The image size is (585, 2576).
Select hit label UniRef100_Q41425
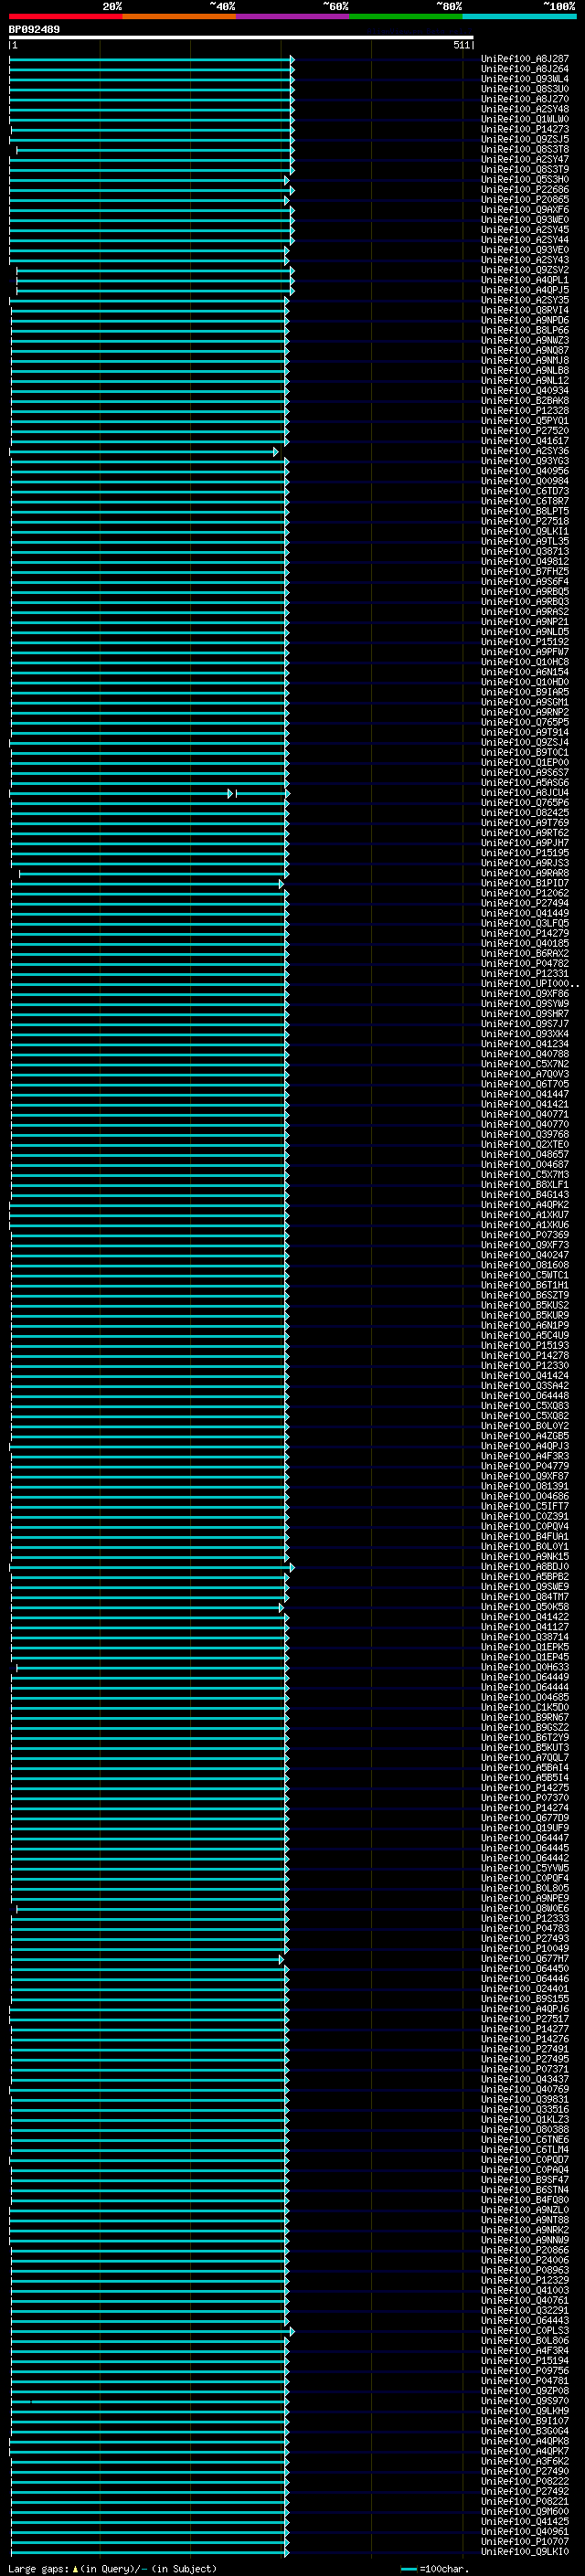524,2520
